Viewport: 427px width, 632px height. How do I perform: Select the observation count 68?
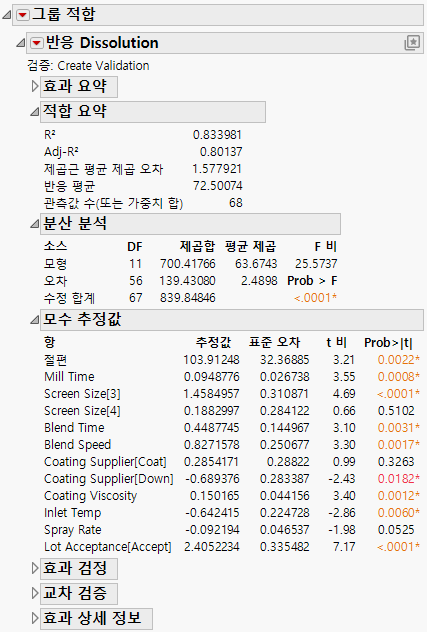(x=236, y=203)
